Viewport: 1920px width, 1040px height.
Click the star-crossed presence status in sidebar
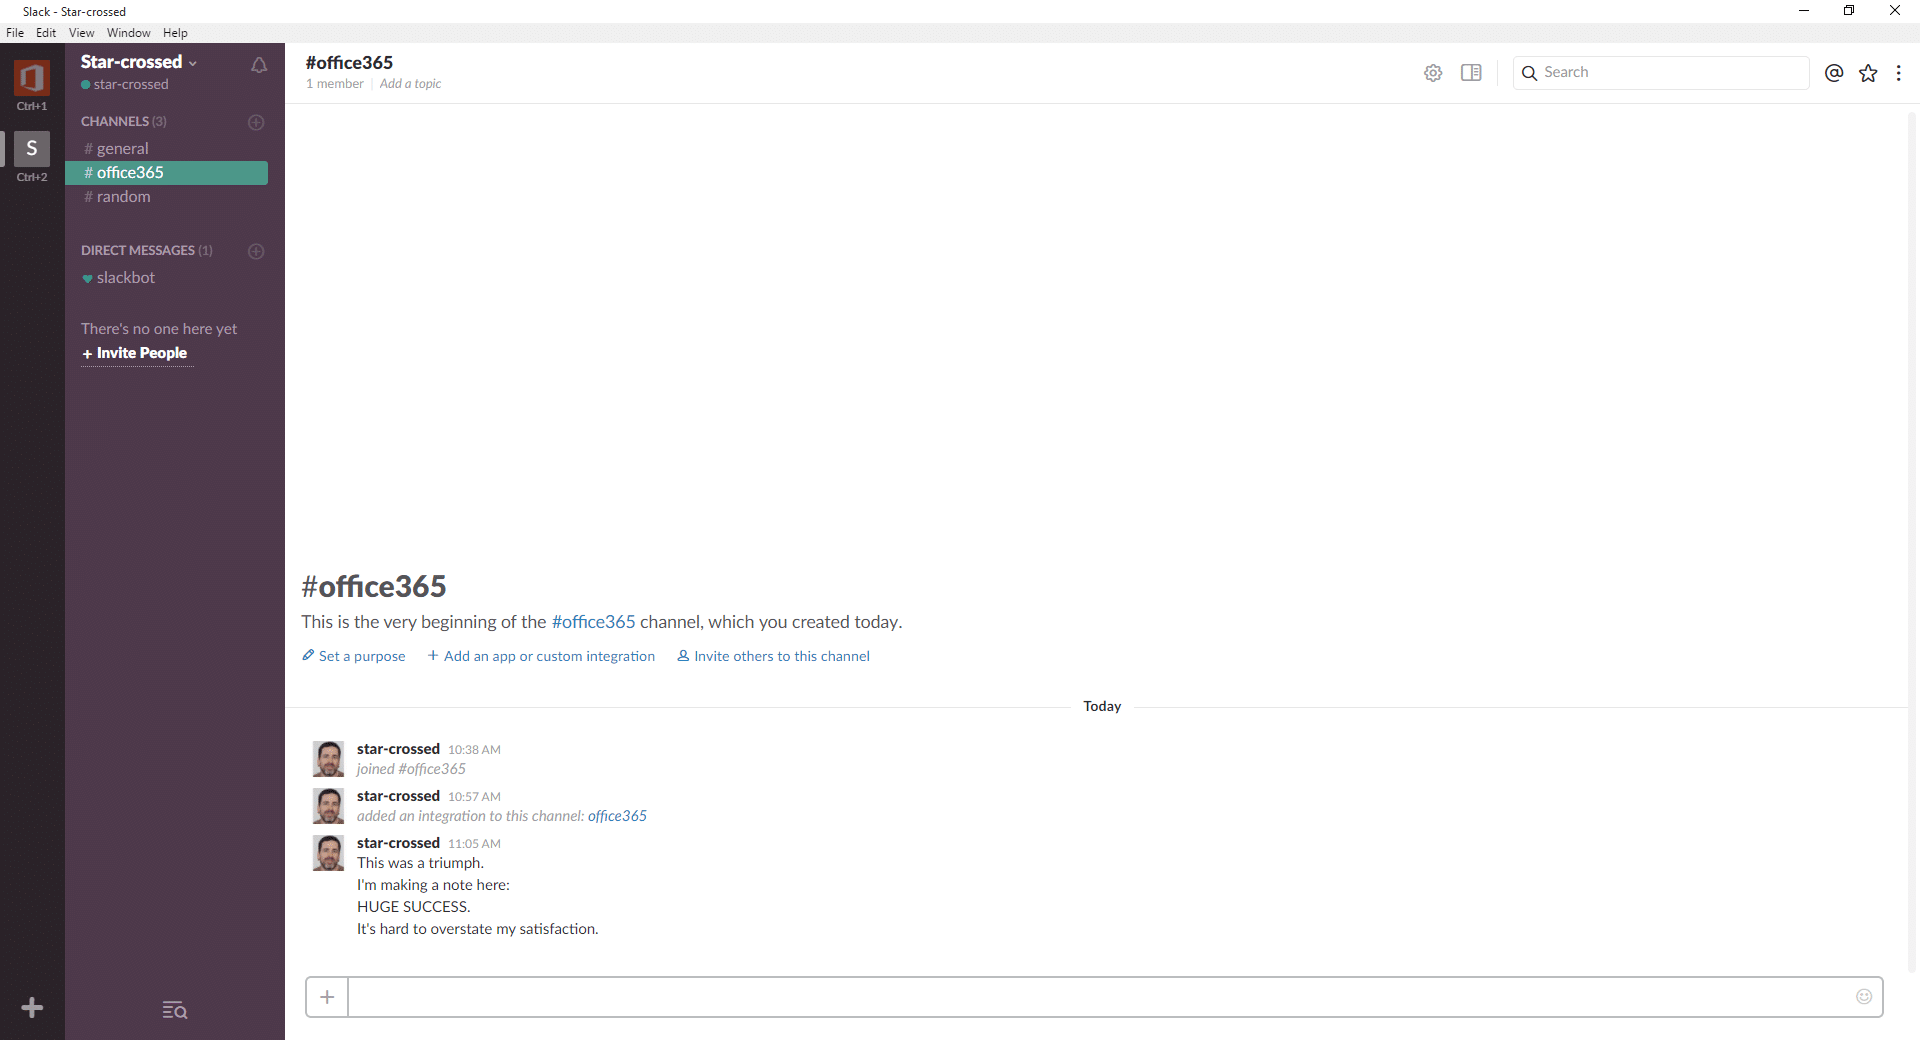coord(125,85)
